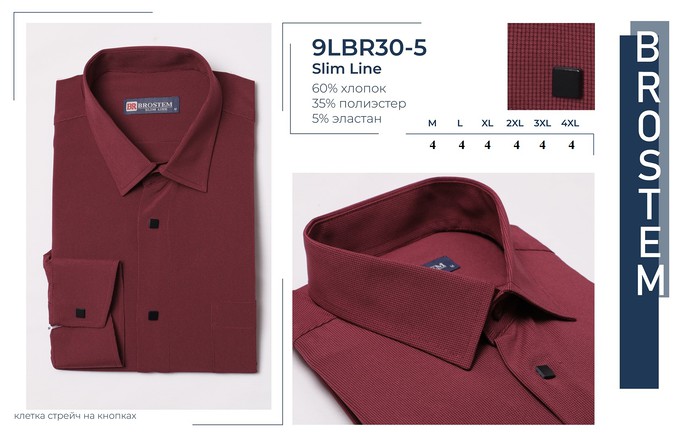The image size is (700, 435).
Task: Select the Slim Line label
Action: click(347, 69)
